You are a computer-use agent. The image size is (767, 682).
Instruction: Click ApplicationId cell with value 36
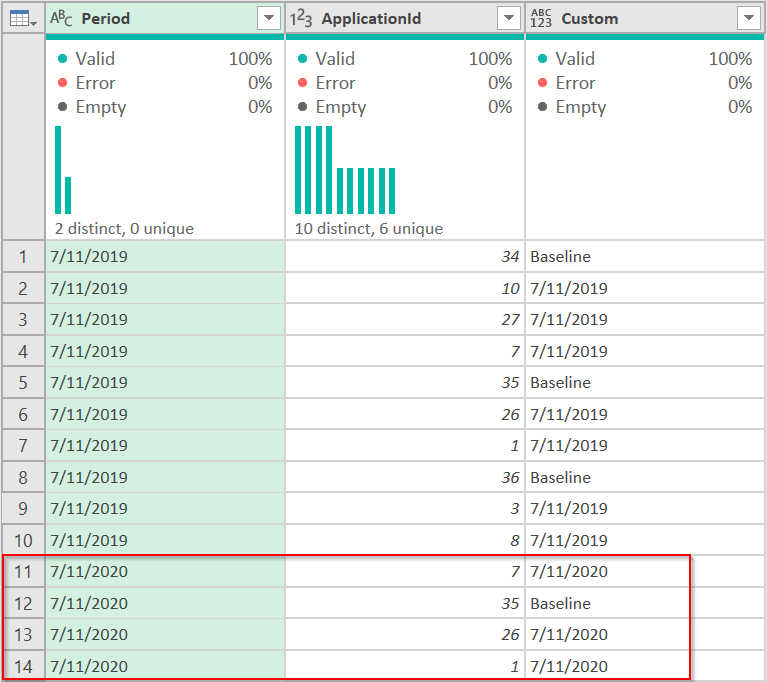(x=405, y=477)
